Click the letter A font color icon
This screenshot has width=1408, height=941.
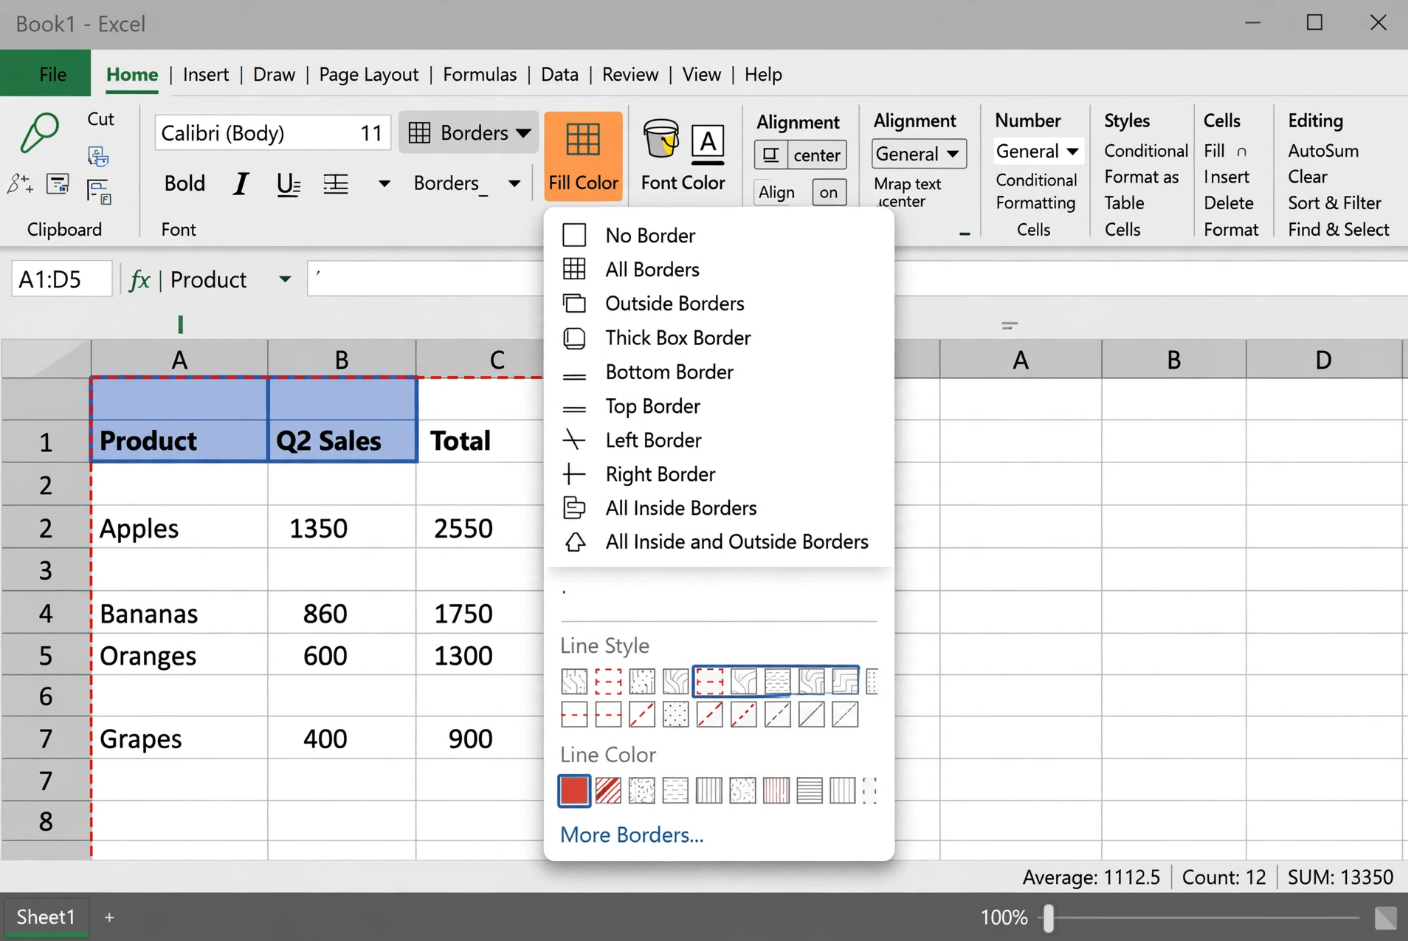tap(708, 142)
